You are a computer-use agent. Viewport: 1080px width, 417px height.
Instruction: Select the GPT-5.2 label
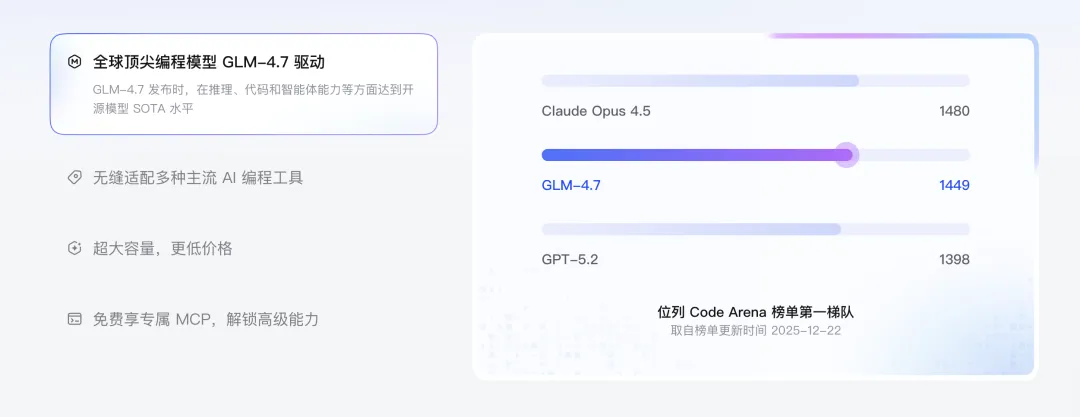pos(569,260)
